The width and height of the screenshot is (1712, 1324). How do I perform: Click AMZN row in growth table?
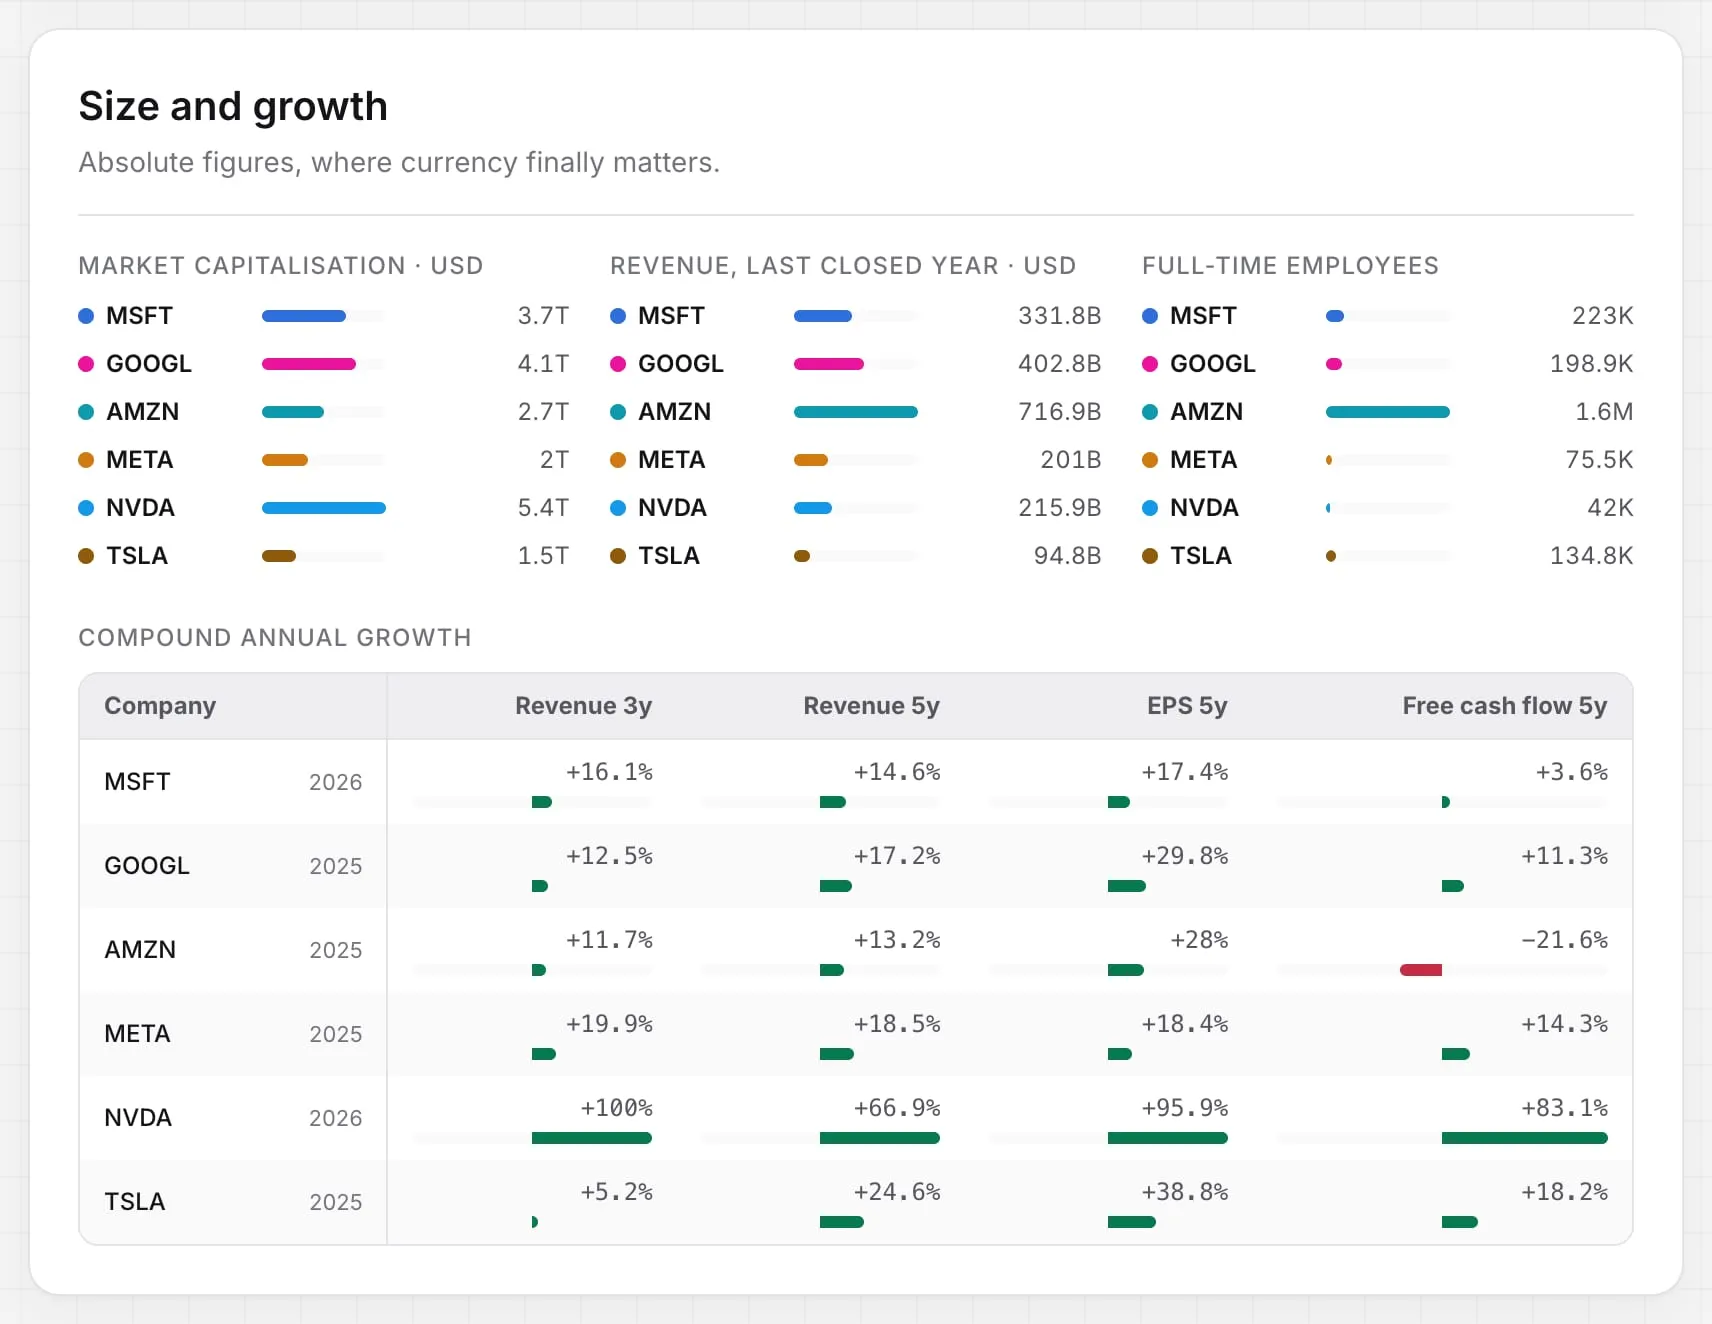856,950
